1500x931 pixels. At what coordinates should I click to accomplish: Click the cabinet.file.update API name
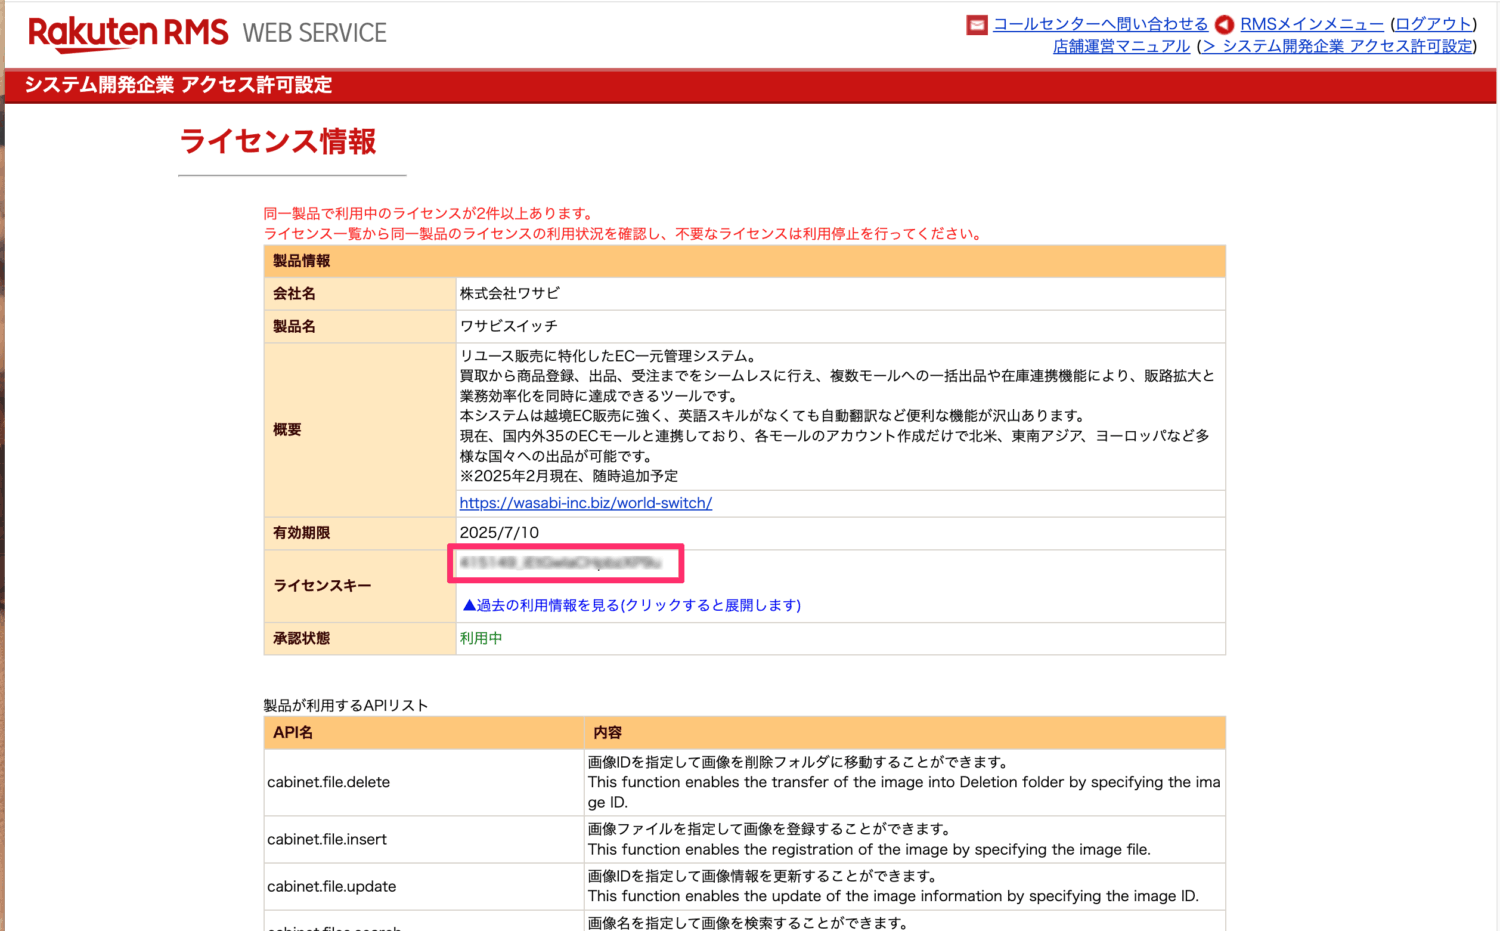[x=332, y=886]
